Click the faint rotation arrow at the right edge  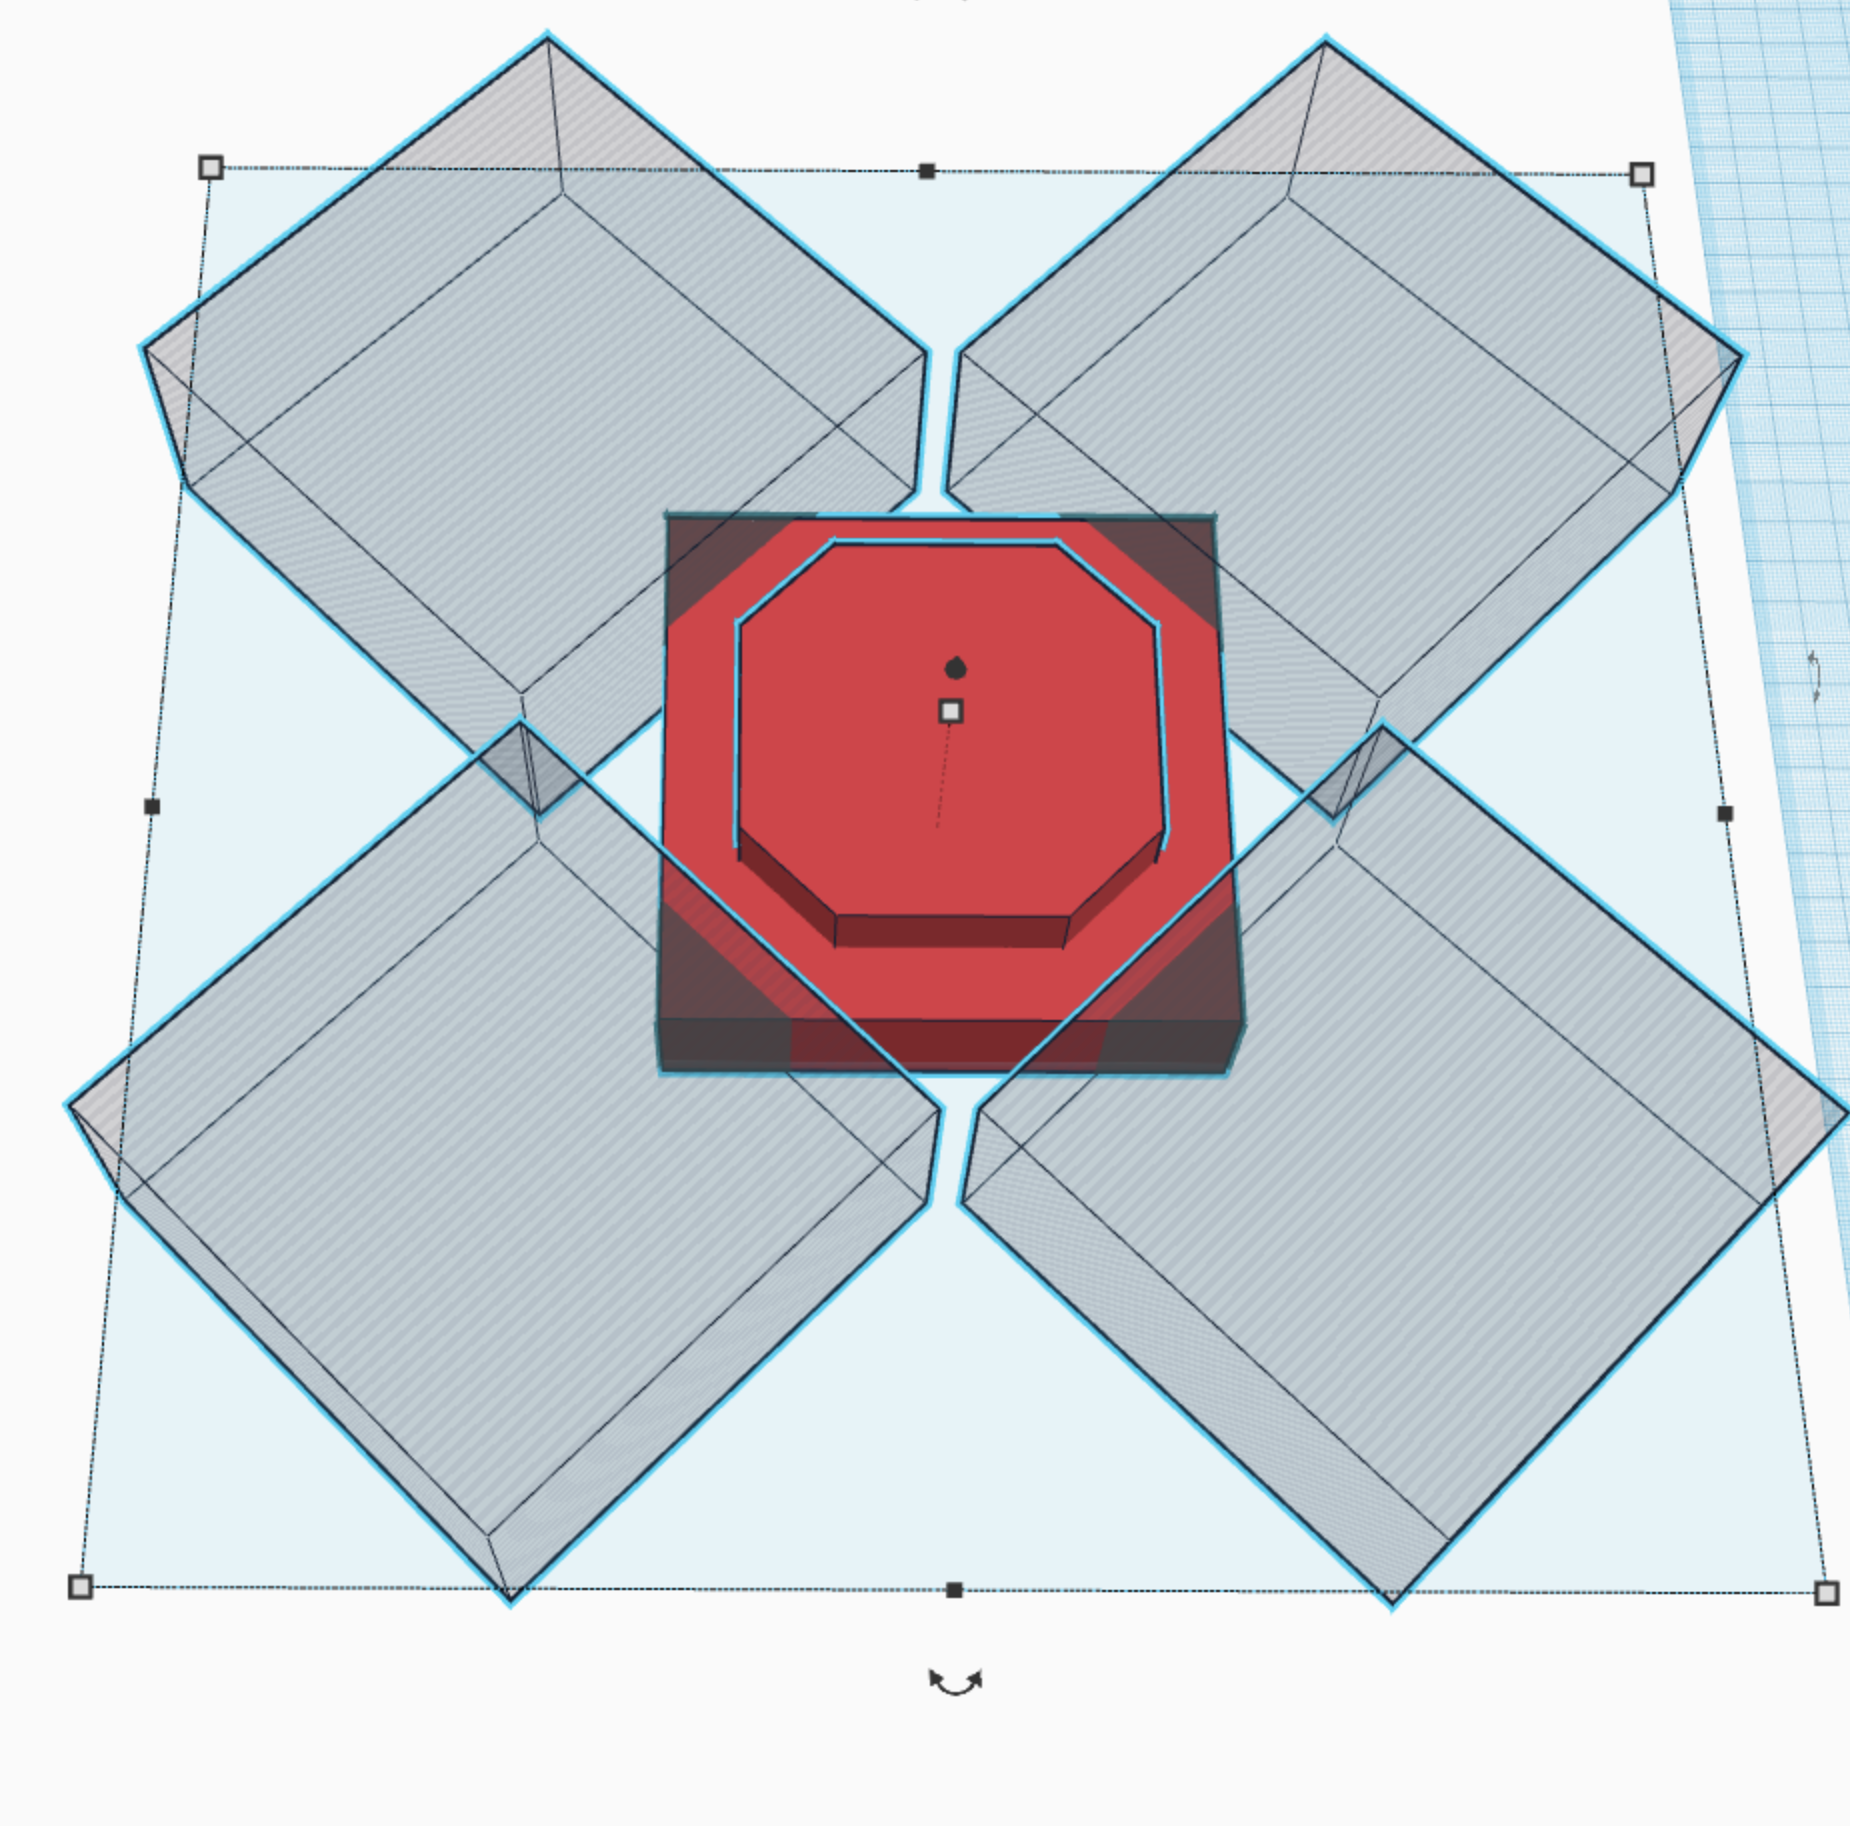[1815, 676]
